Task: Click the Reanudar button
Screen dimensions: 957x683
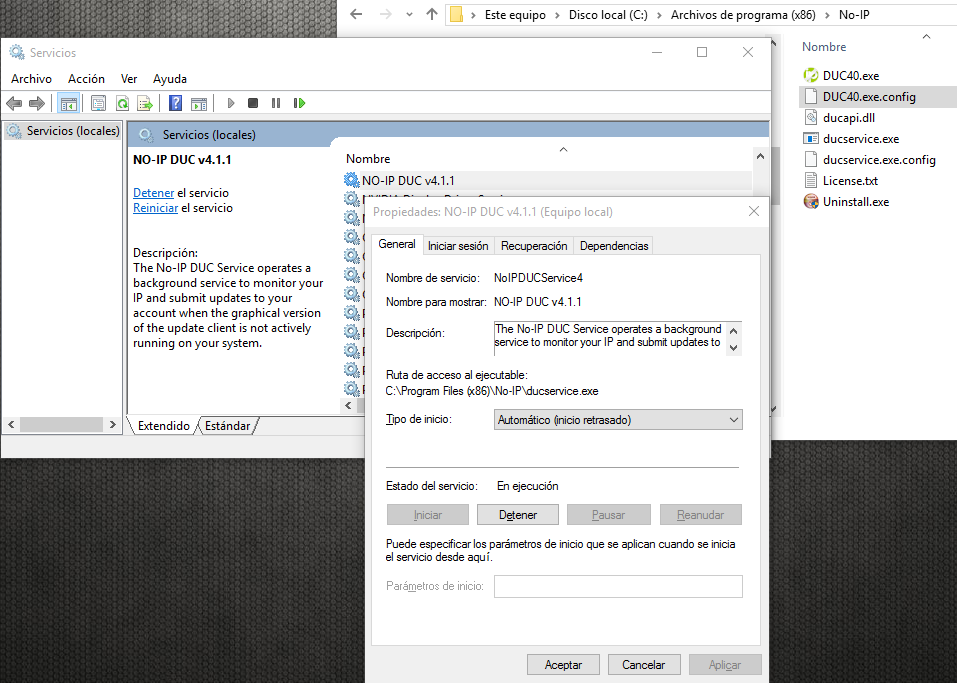Action: tap(701, 515)
